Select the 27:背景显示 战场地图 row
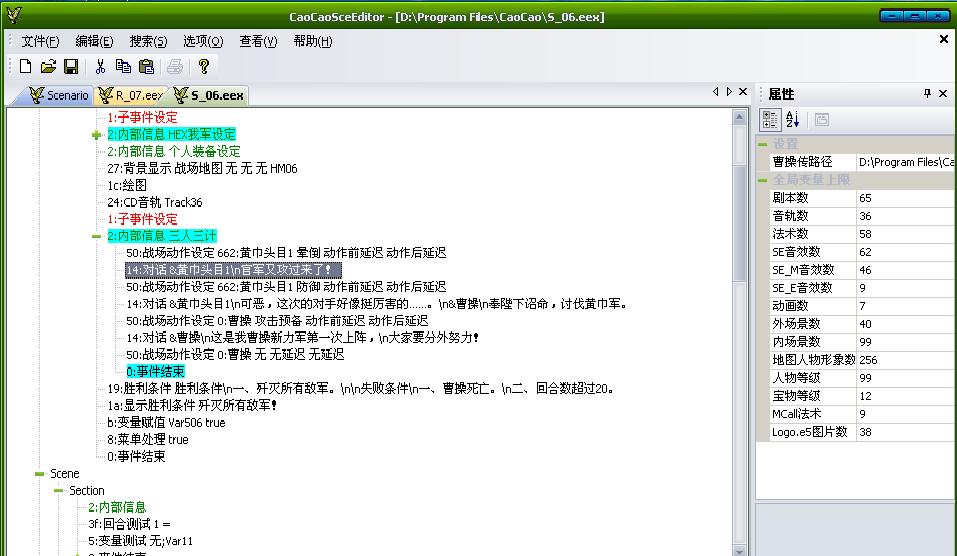Screen dimensions: 957x556 [x=202, y=168]
